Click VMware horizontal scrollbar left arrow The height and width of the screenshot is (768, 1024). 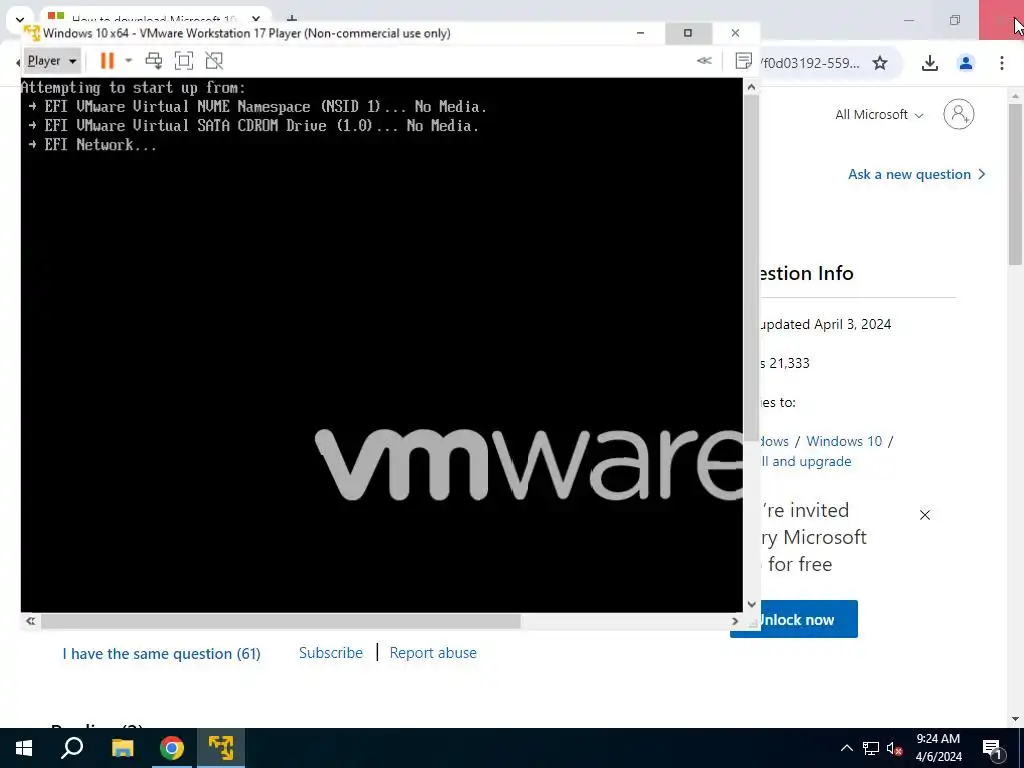(31, 621)
